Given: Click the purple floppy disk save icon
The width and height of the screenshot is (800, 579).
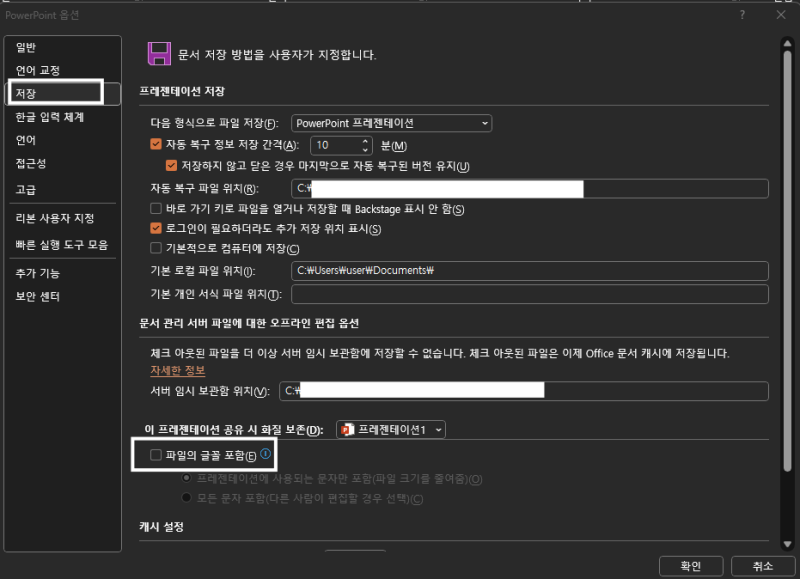Looking at the screenshot, I should tap(159, 54).
